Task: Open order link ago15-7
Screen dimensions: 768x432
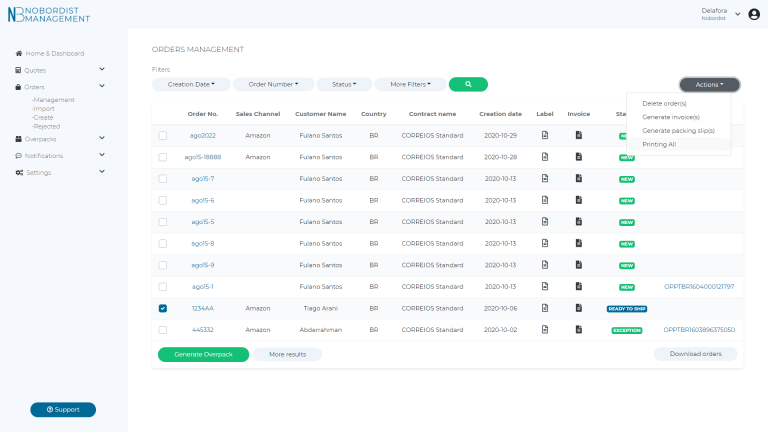Action: [202, 178]
